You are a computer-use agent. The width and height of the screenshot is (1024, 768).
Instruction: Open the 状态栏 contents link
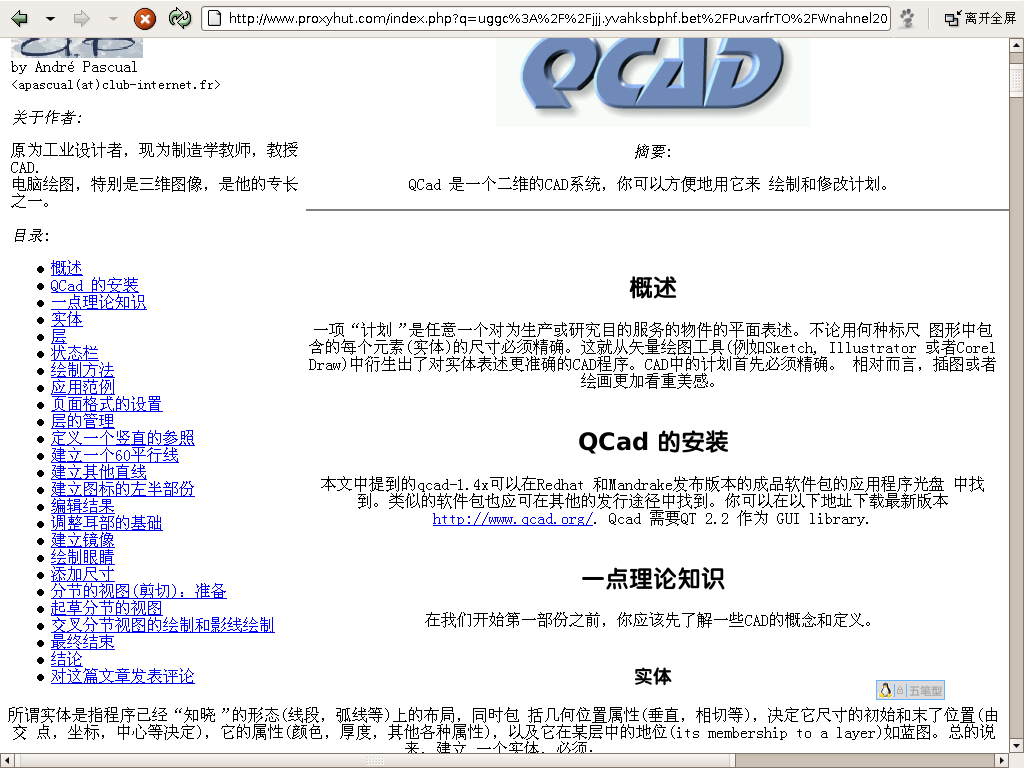(74, 353)
